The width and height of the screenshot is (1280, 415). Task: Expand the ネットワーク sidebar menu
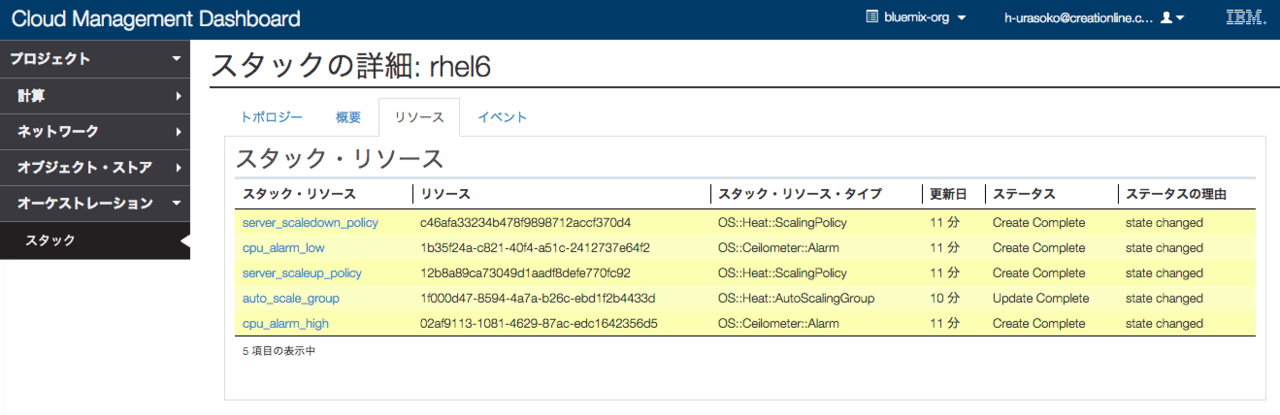pyautogui.click(x=95, y=132)
